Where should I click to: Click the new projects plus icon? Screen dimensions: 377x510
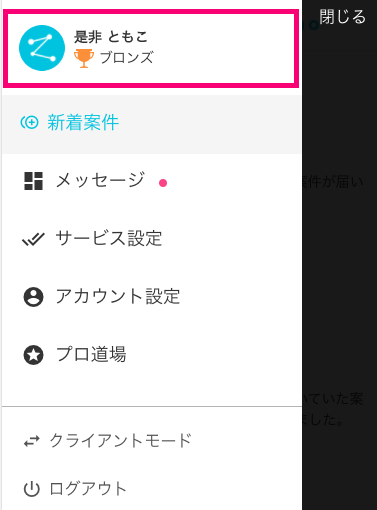click(30, 122)
